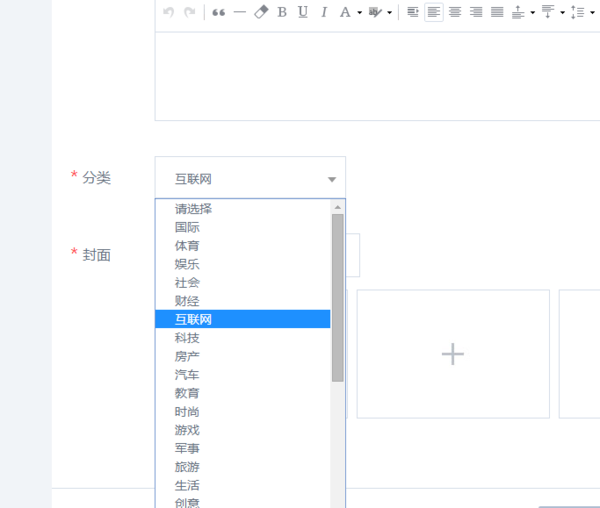Click the scrollbar up arrow in list
600x508 pixels.
338,207
